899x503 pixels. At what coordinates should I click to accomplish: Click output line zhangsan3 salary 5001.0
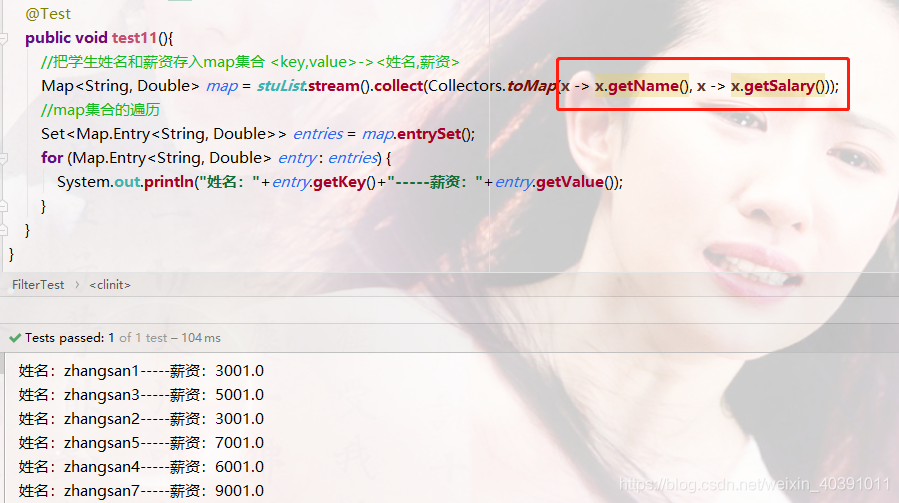141,395
